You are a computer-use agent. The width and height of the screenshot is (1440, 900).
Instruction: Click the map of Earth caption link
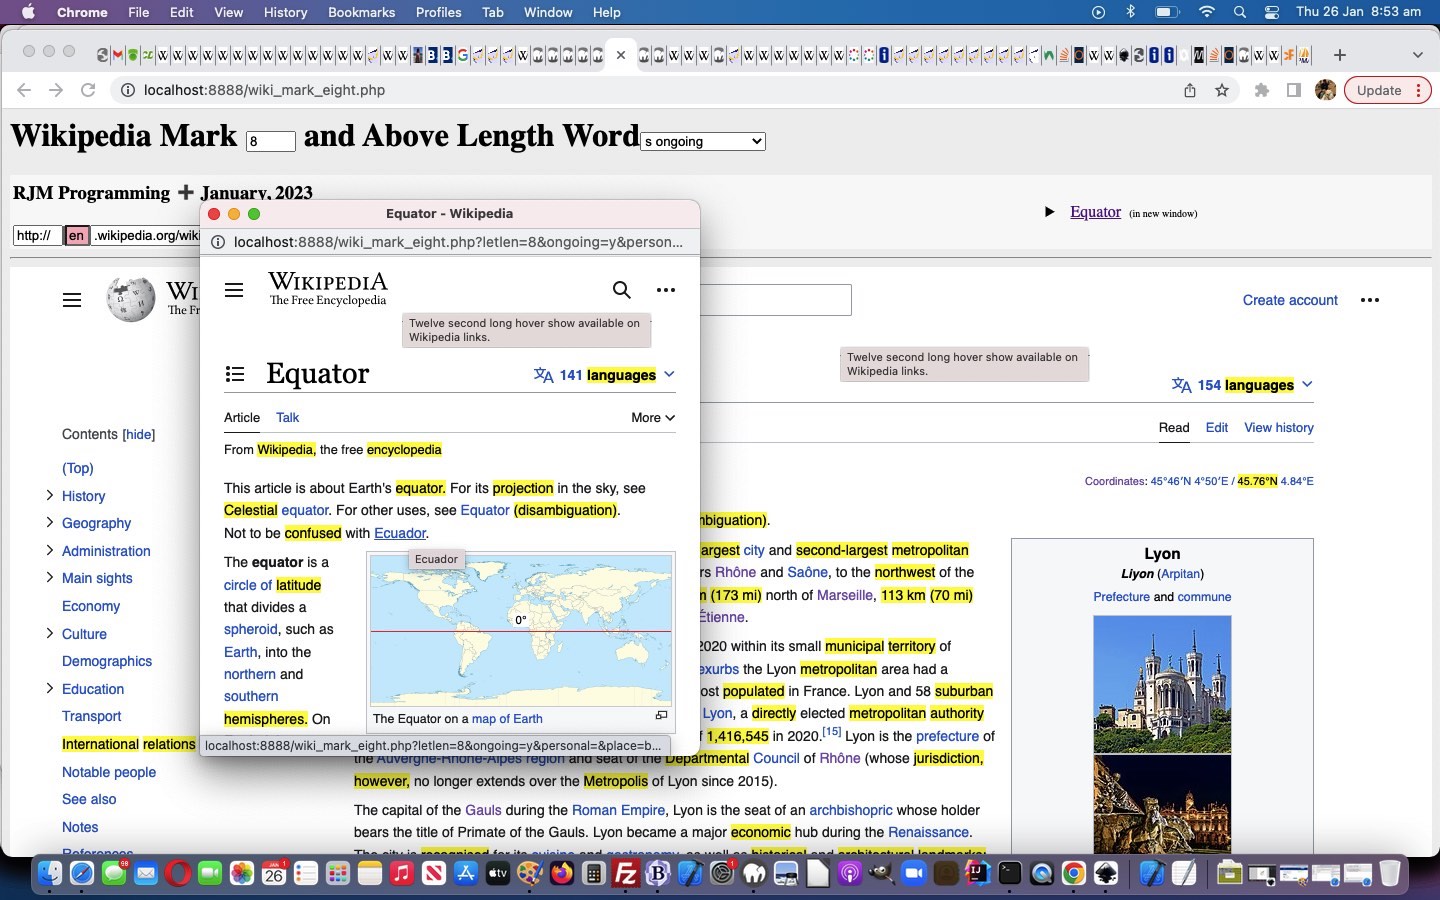[x=507, y=719]
